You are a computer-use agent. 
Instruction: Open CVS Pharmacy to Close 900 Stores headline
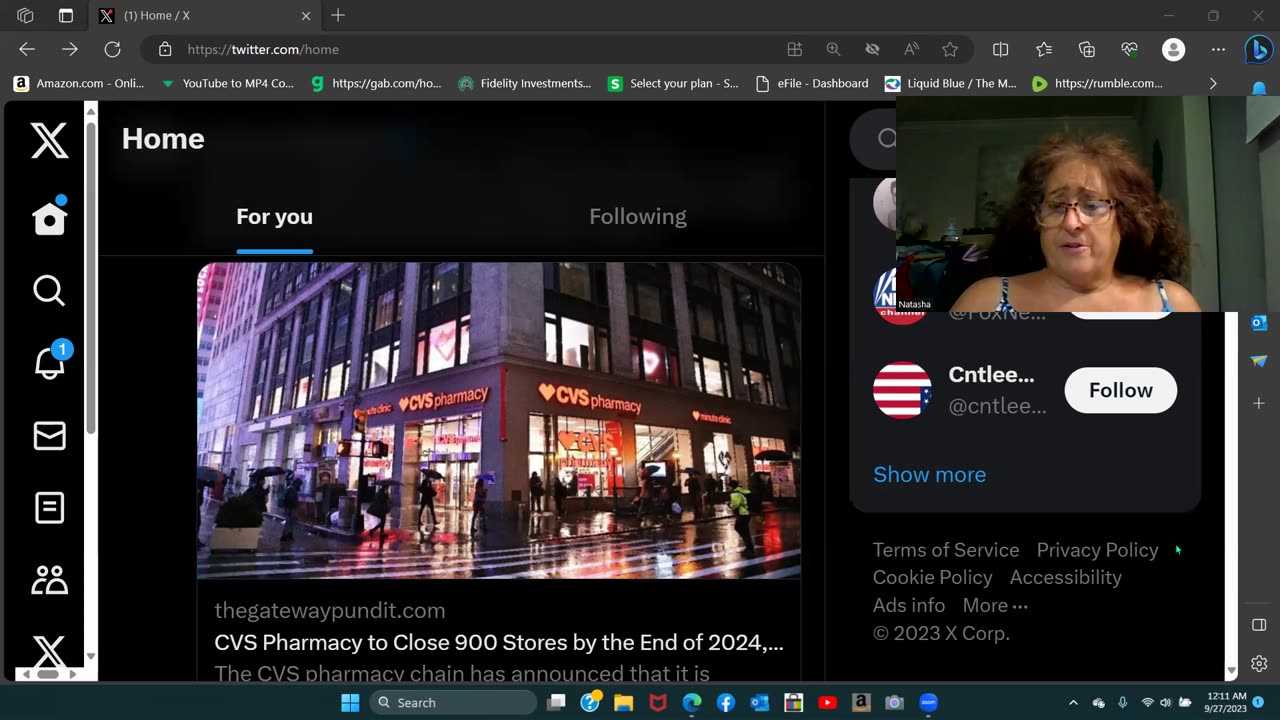click(x=499, y=642)
